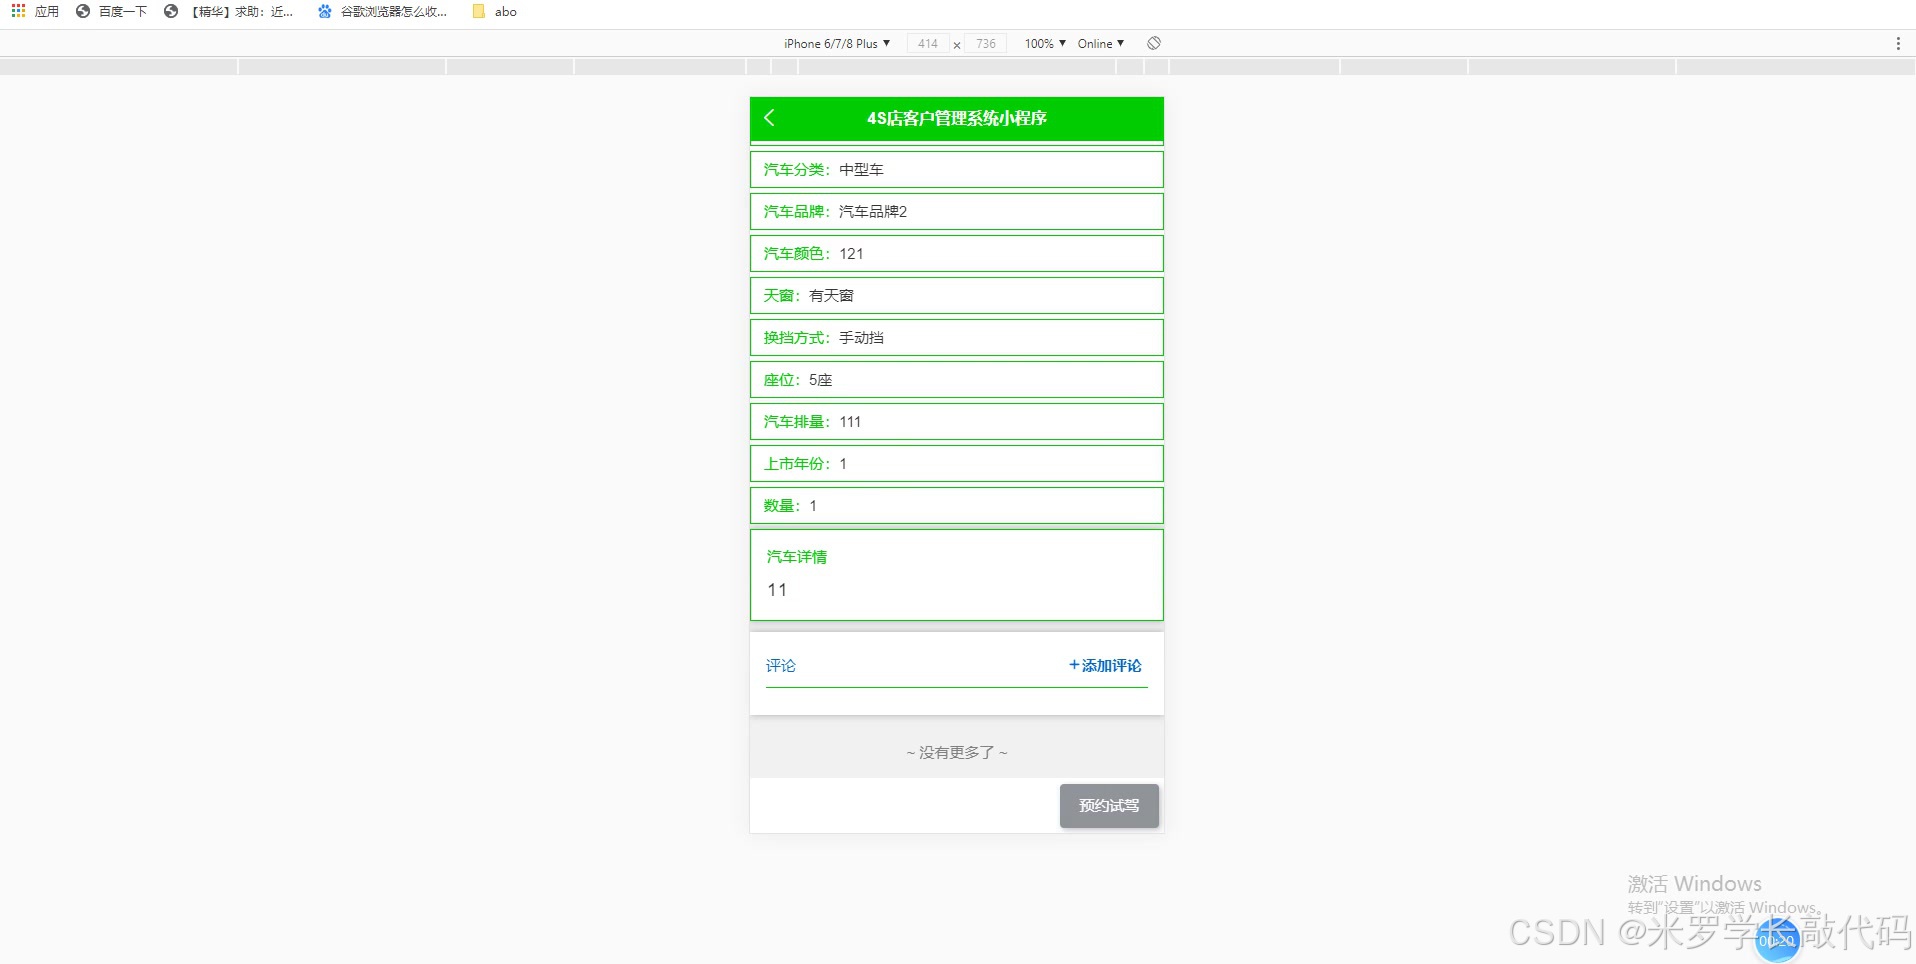The height and width of the screenshot is (964, 1916).
Task: Click the 百度一下 bookmark
Action: pyautogui.click(x=120, y=11)
